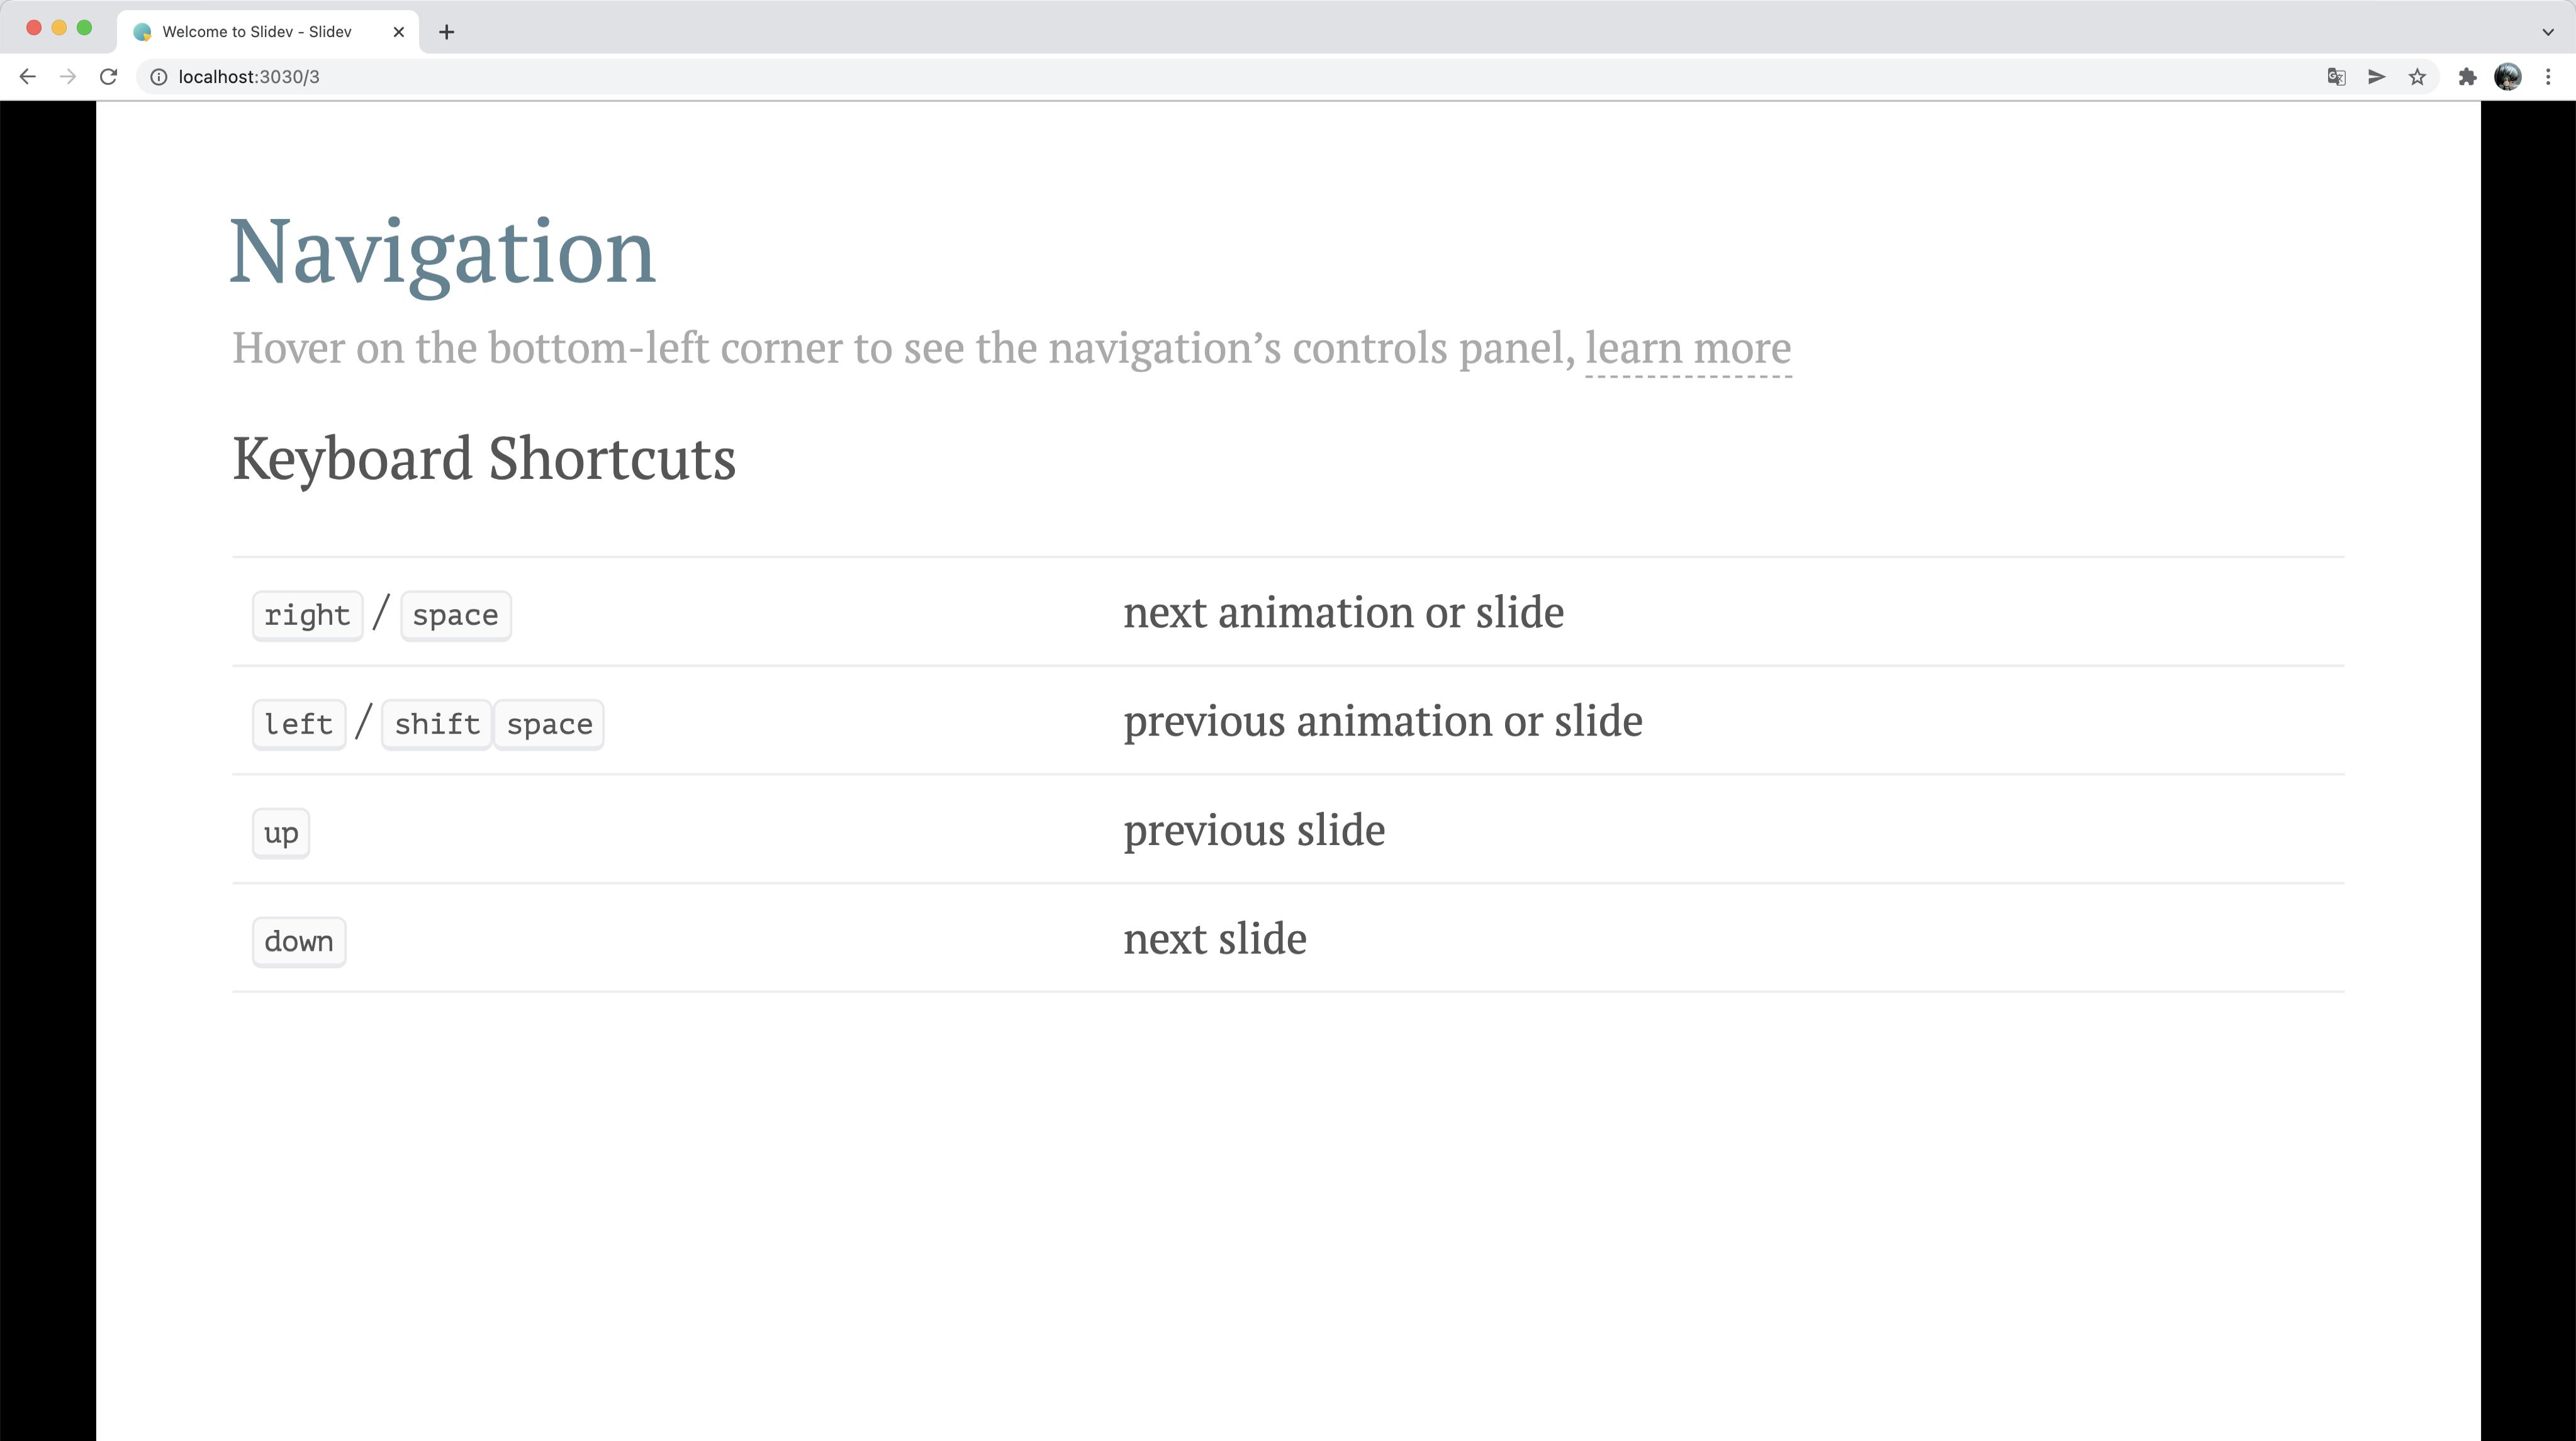Click the "shift" keyboard key label

tap(437, 724)
